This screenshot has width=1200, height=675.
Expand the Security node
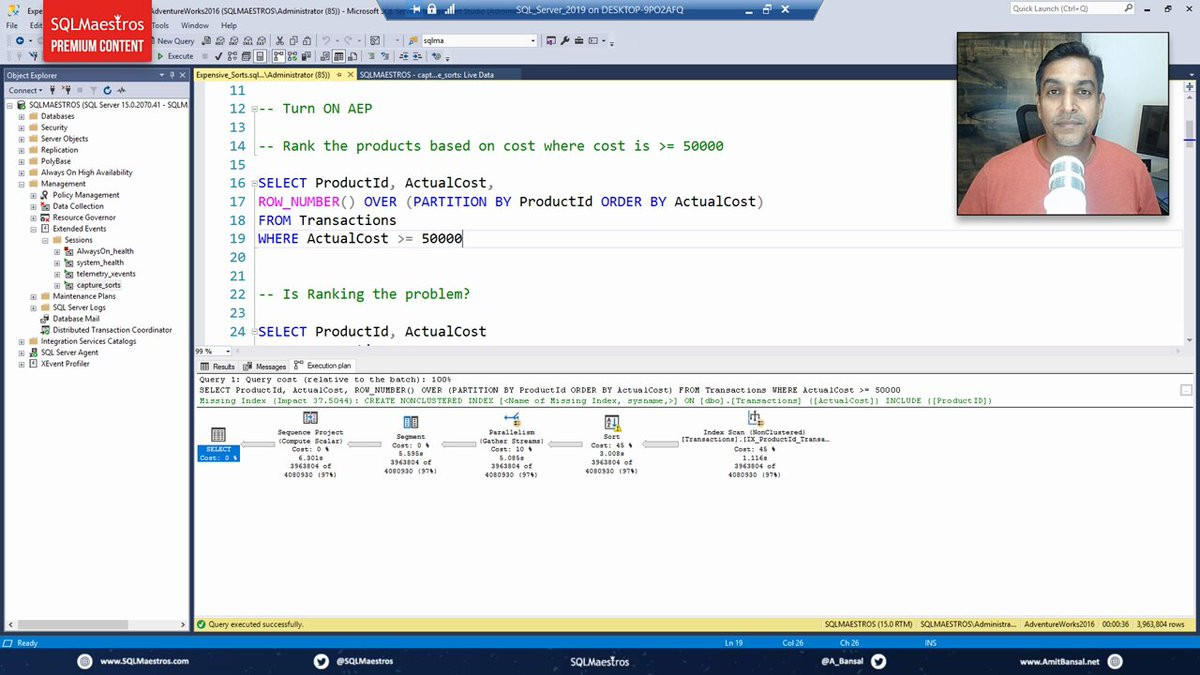click(x=21, y=128)
